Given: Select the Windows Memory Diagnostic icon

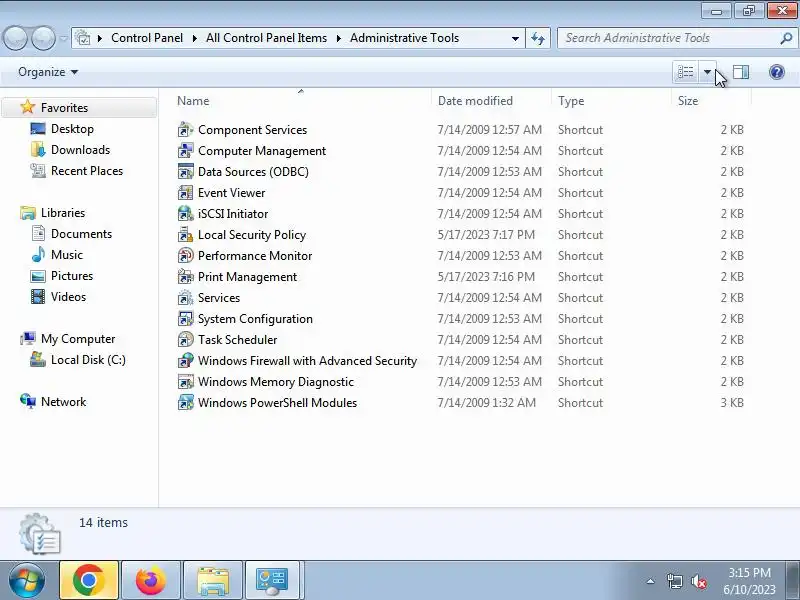Looking at the screenshot, I should 185,381.
